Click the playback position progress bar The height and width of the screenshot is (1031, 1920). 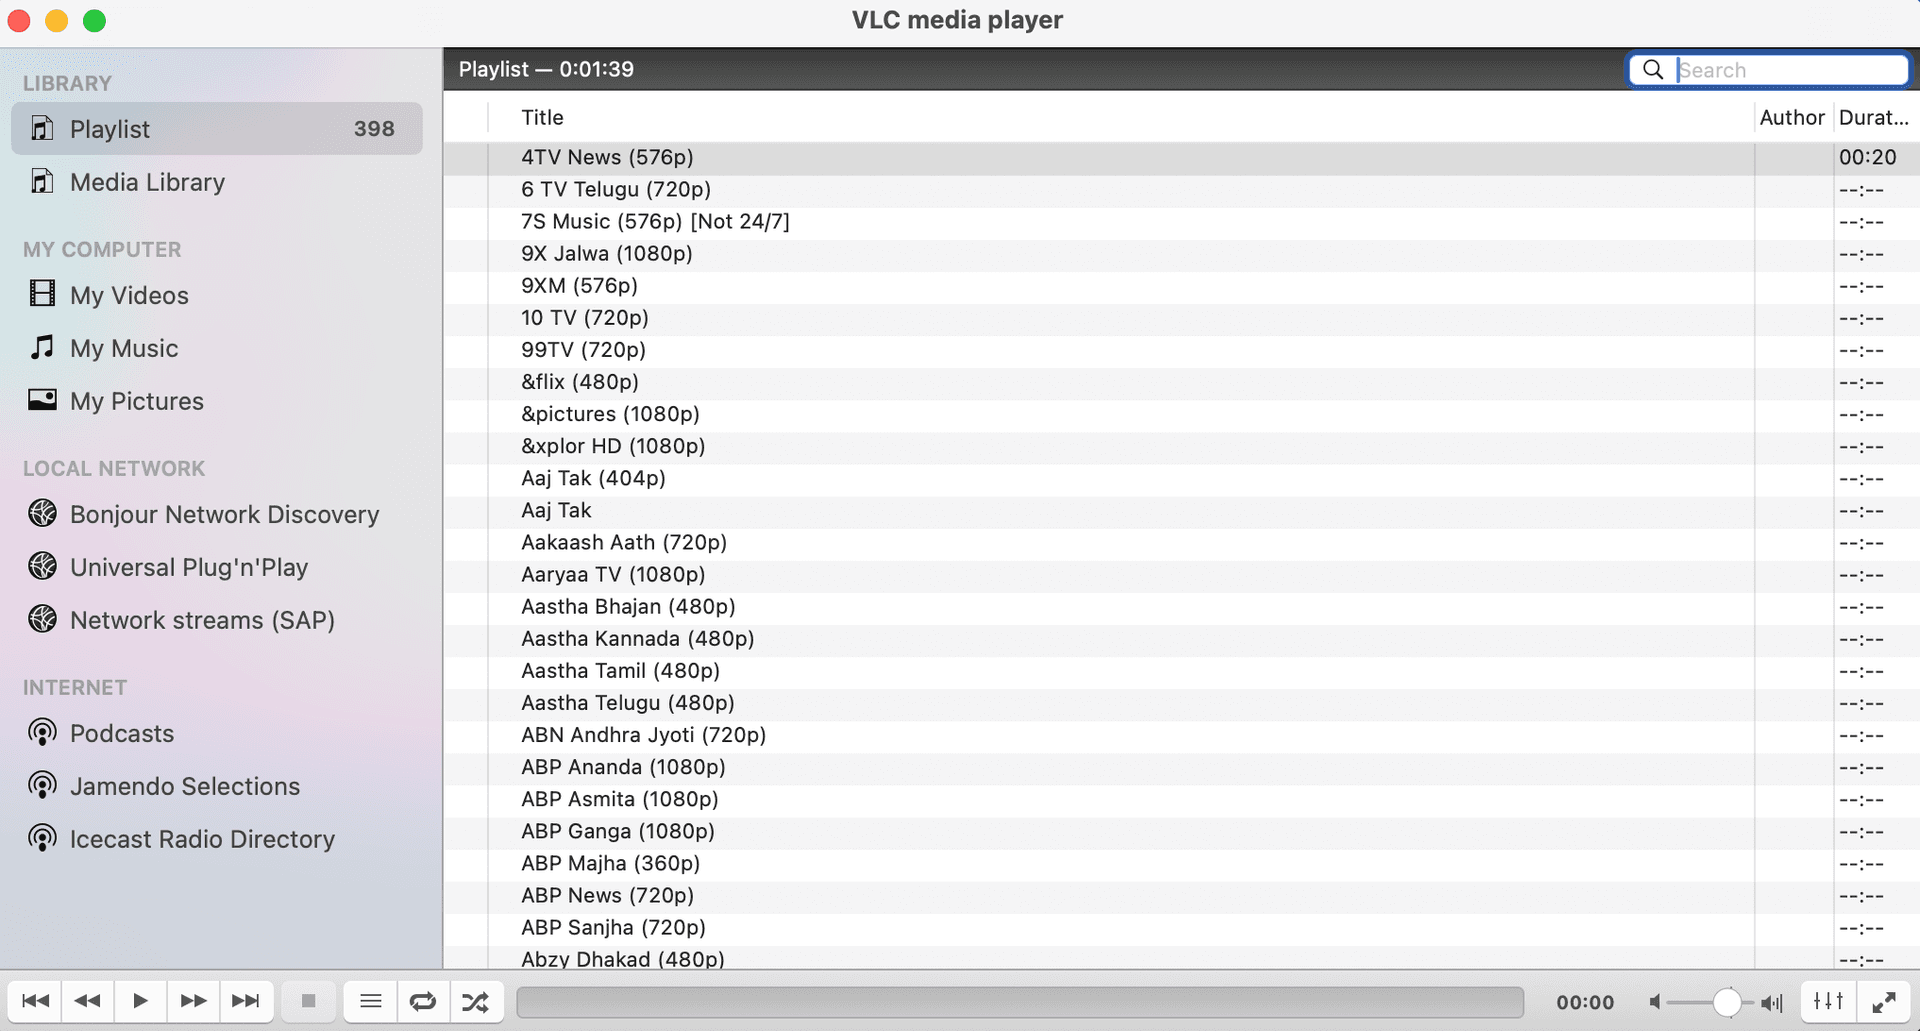[x=1020, y=1002]
